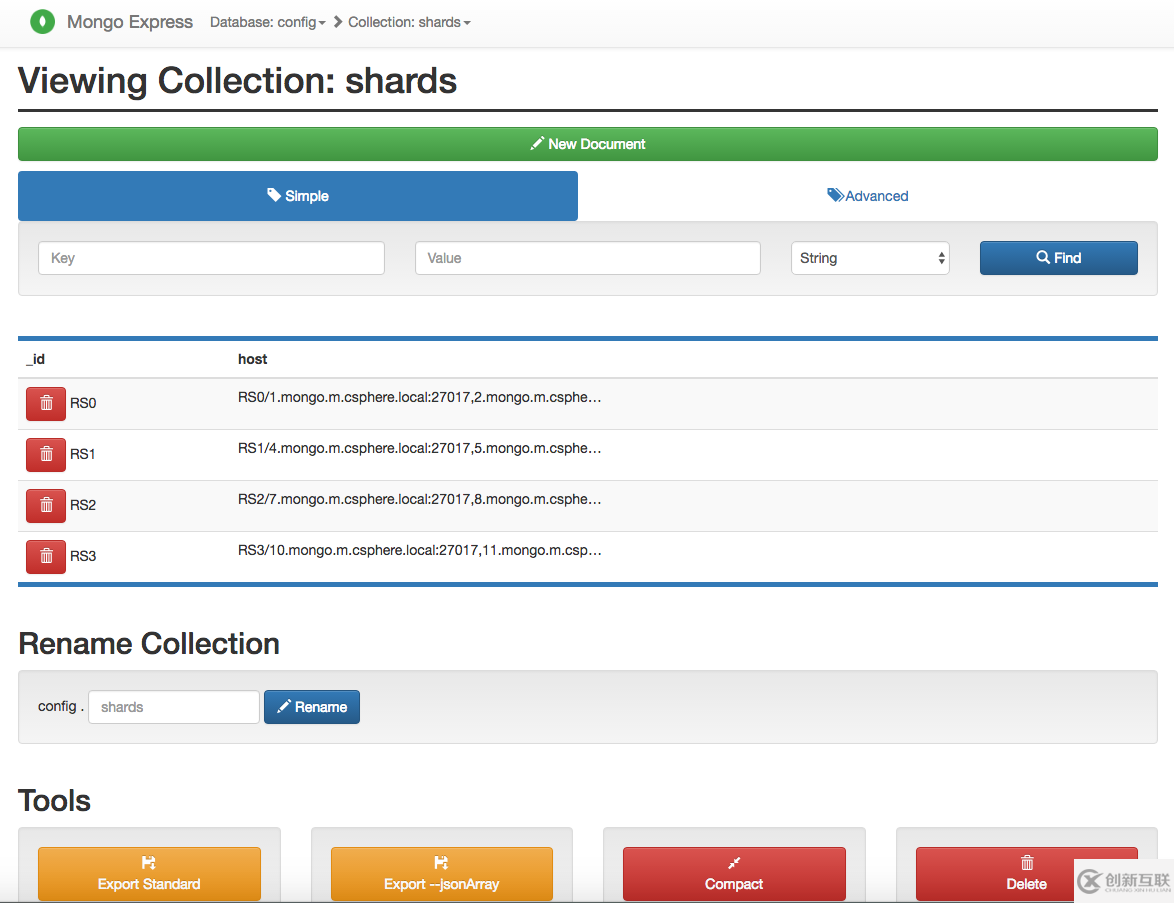Delete the RS3 shard document
This screenshot has height=903, width=1174.
click(46, 556)
